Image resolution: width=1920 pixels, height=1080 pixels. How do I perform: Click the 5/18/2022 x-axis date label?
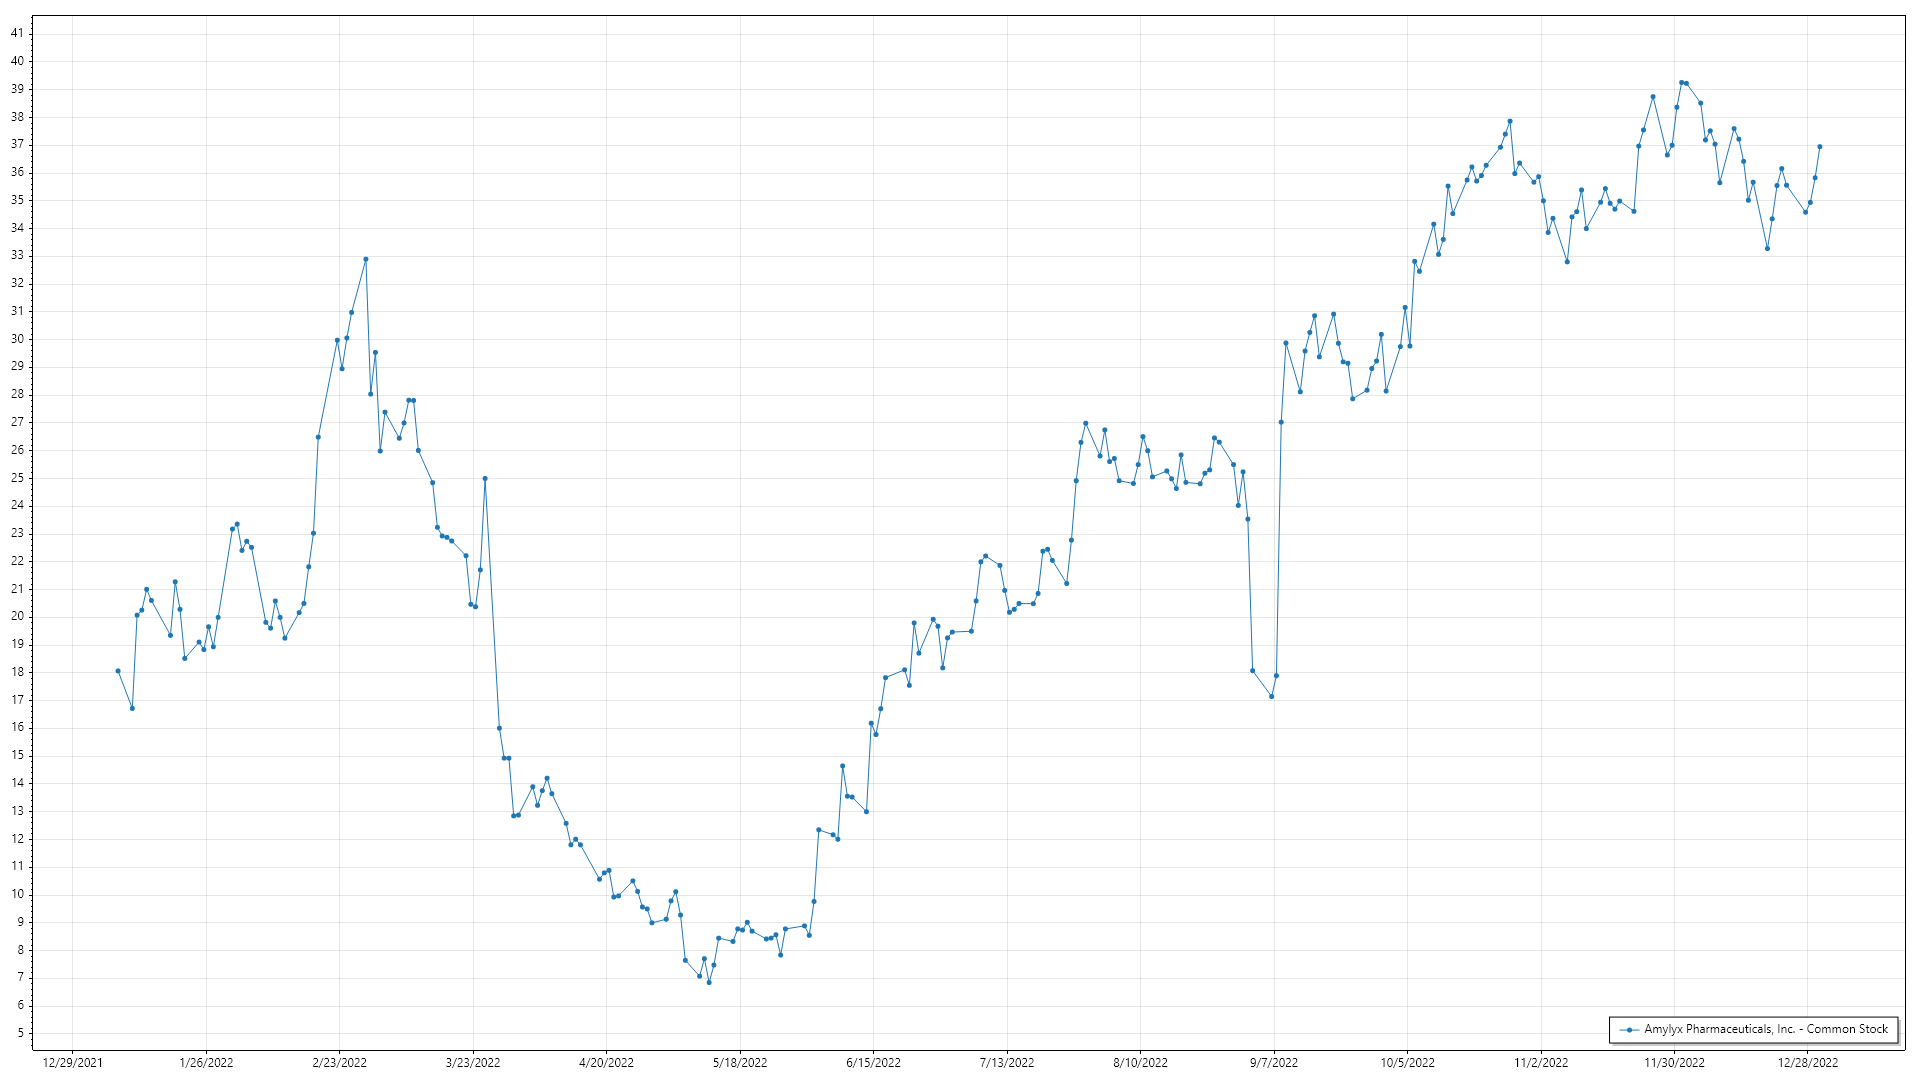click(x=740, y=1063)
